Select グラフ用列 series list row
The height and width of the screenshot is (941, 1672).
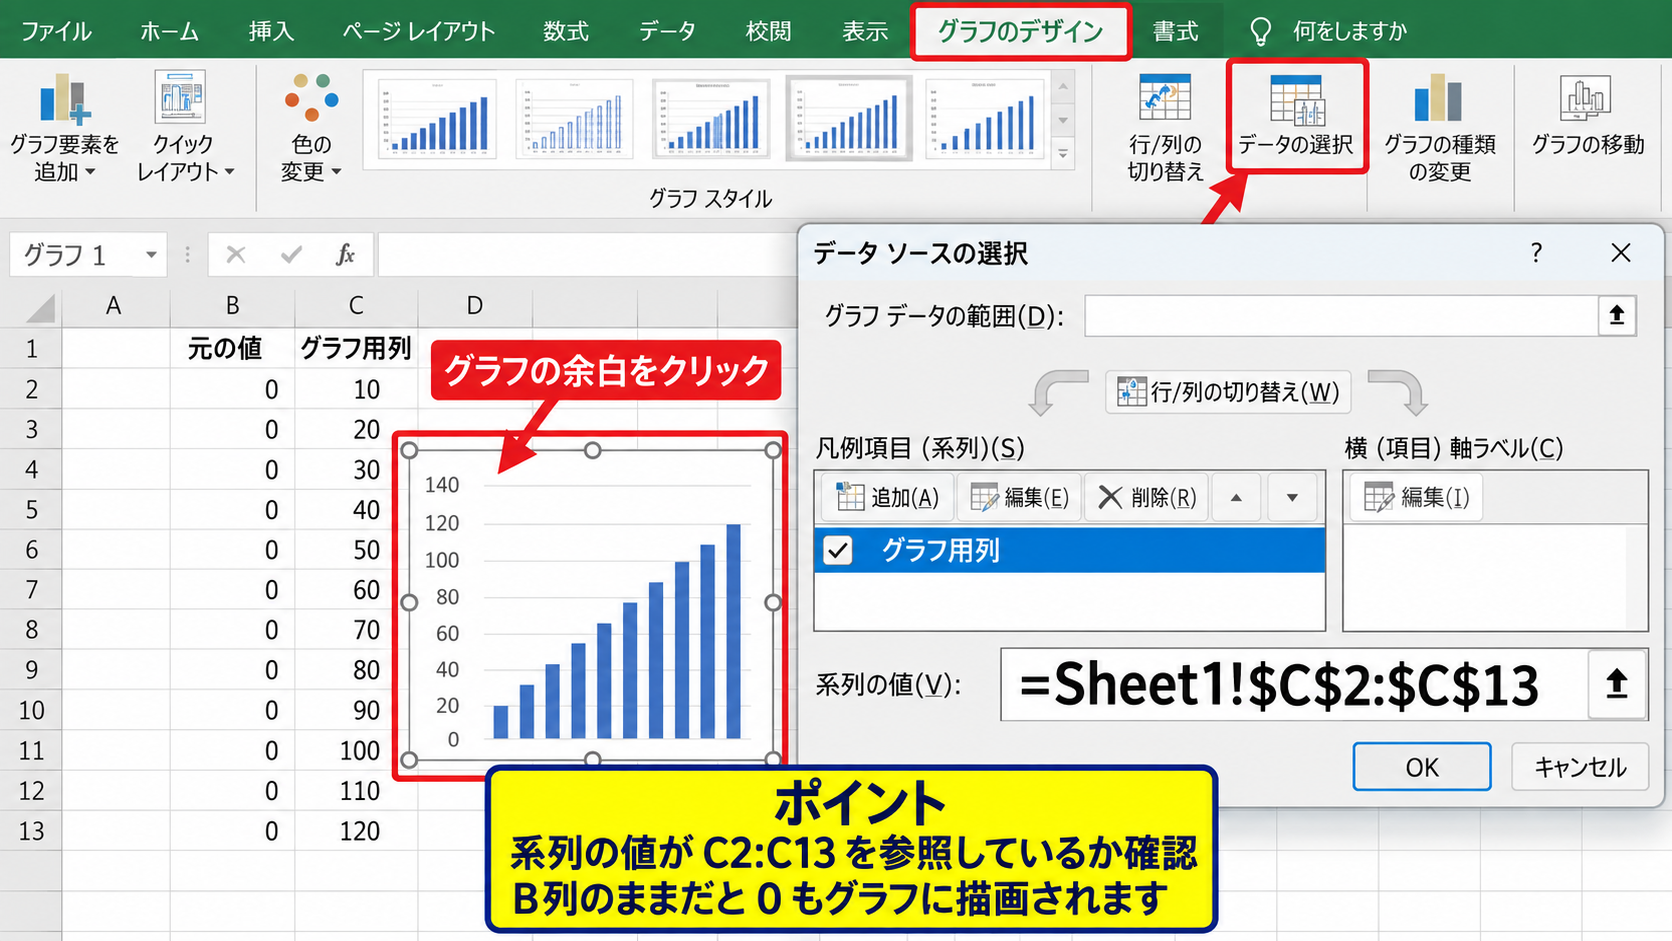click(x=1069, y=550)
